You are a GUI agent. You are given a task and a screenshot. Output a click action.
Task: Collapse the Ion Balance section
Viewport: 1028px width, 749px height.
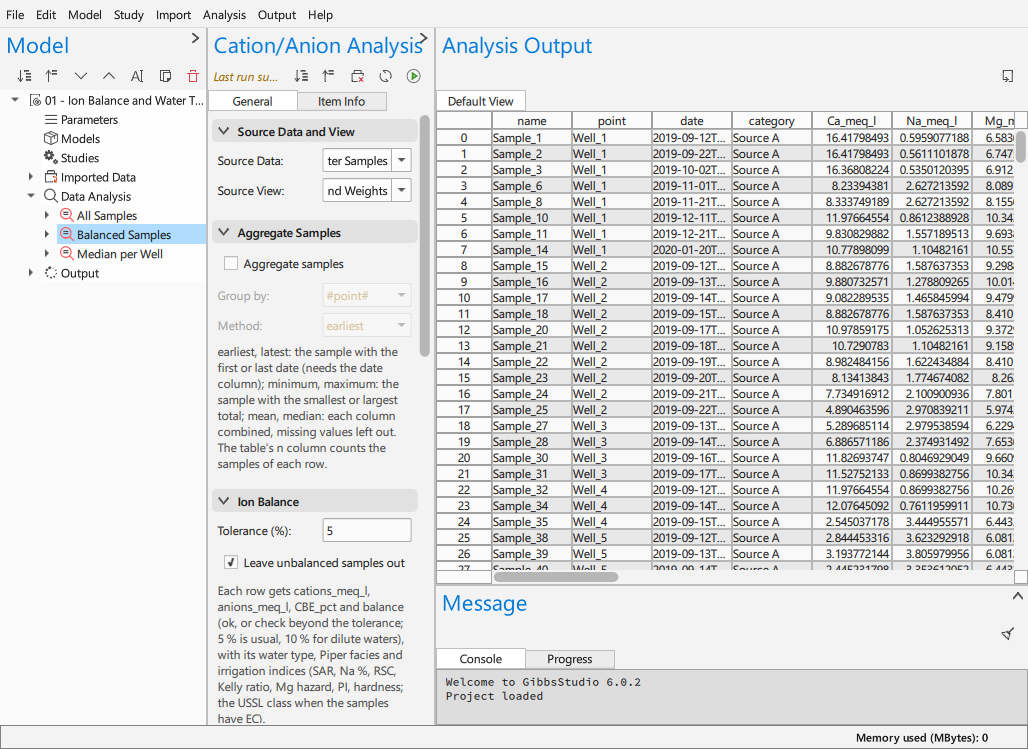click(x=224, y=502)
